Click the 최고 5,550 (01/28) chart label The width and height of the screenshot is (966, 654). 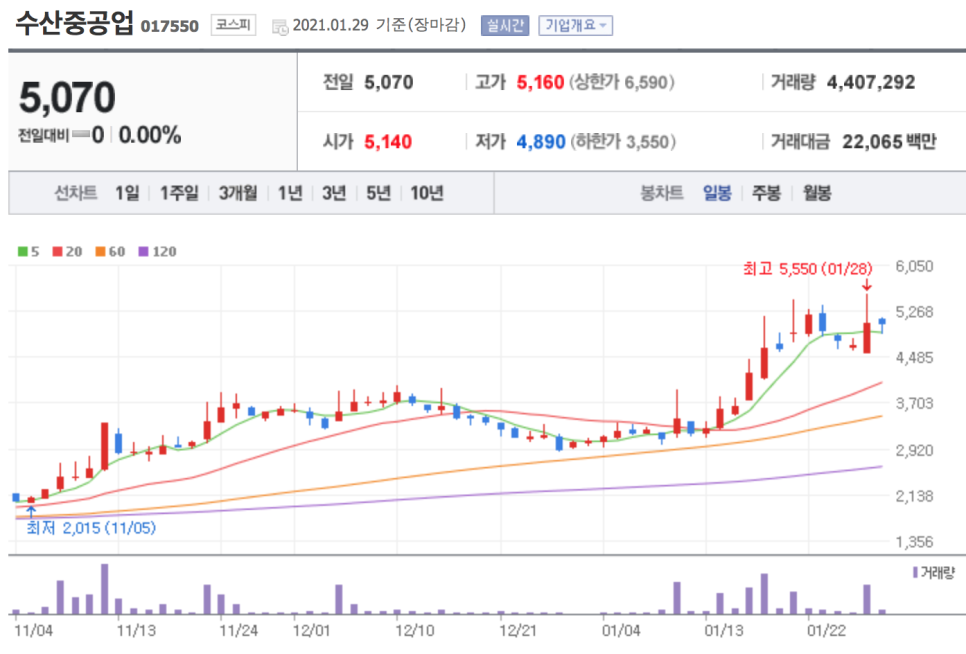pyautogui.click(x=808, y=268)
